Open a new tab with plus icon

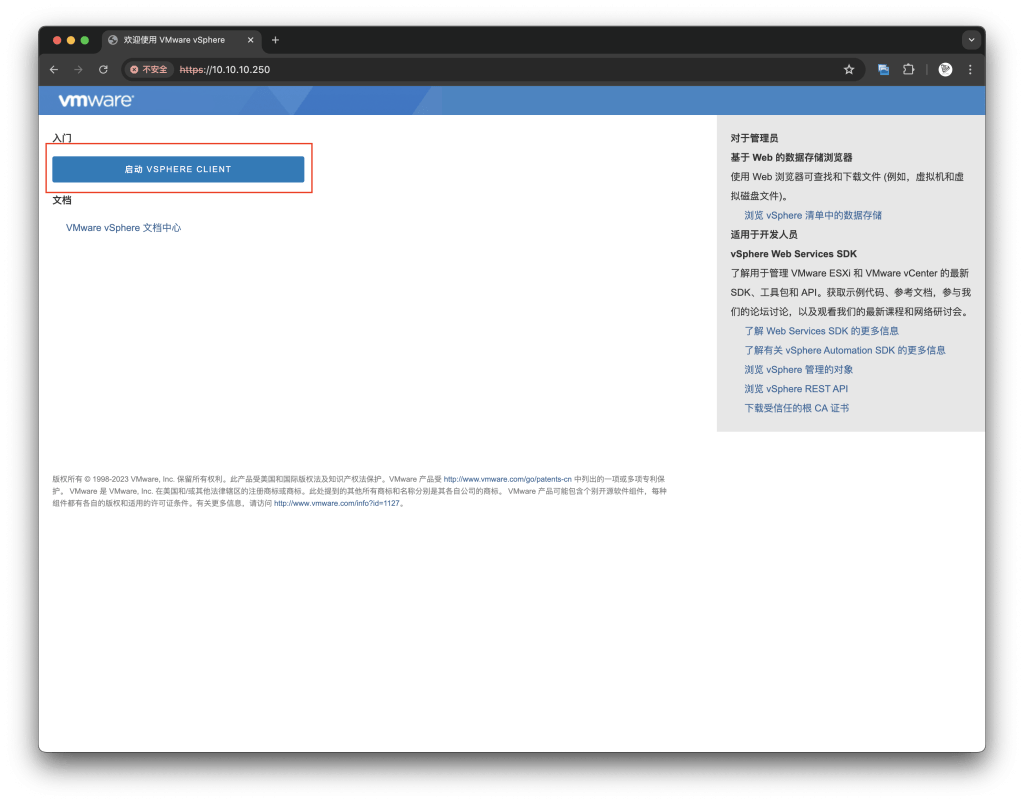pyautogui.click(x=275, y=40)
